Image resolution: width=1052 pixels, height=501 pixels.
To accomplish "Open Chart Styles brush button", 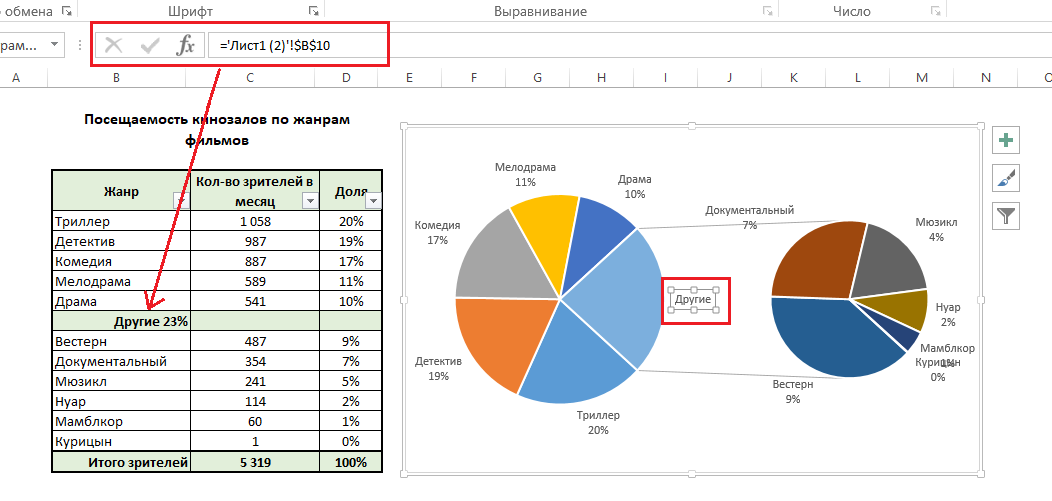I will (1006, 178).
